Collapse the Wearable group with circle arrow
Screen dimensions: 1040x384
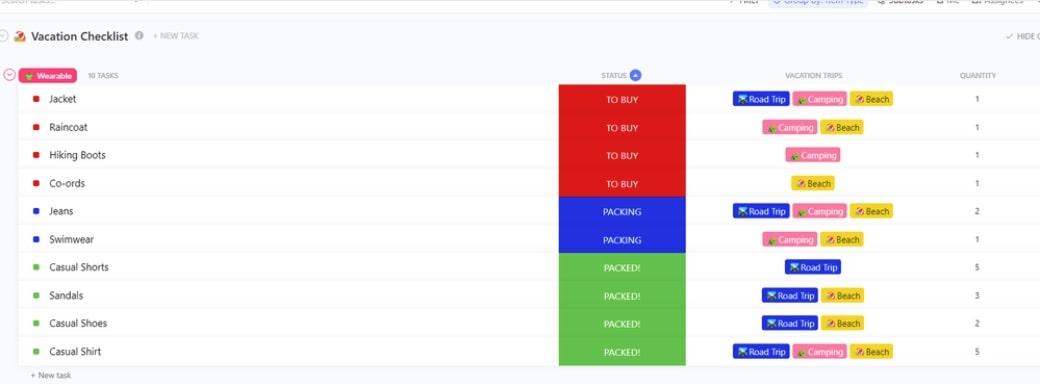[x=9, y=75]
